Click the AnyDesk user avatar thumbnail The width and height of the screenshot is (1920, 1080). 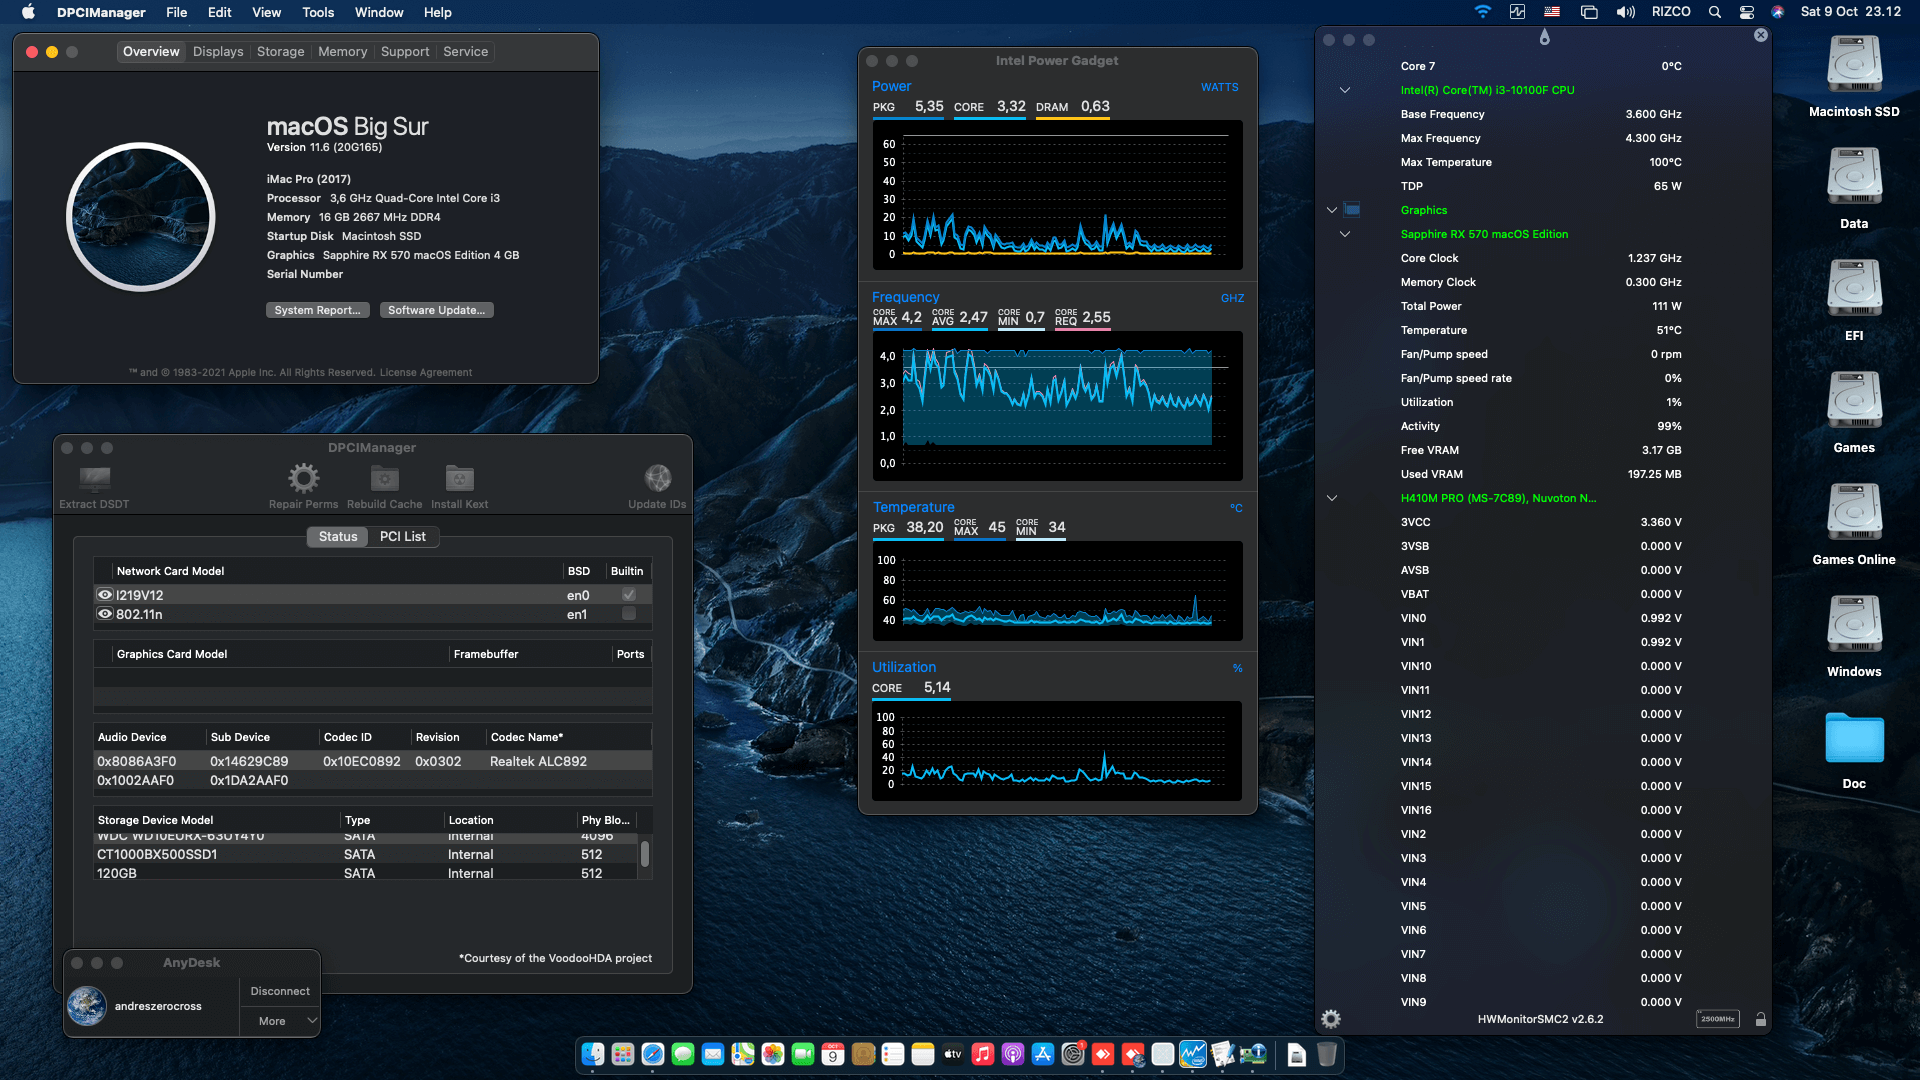point(87,1006)
